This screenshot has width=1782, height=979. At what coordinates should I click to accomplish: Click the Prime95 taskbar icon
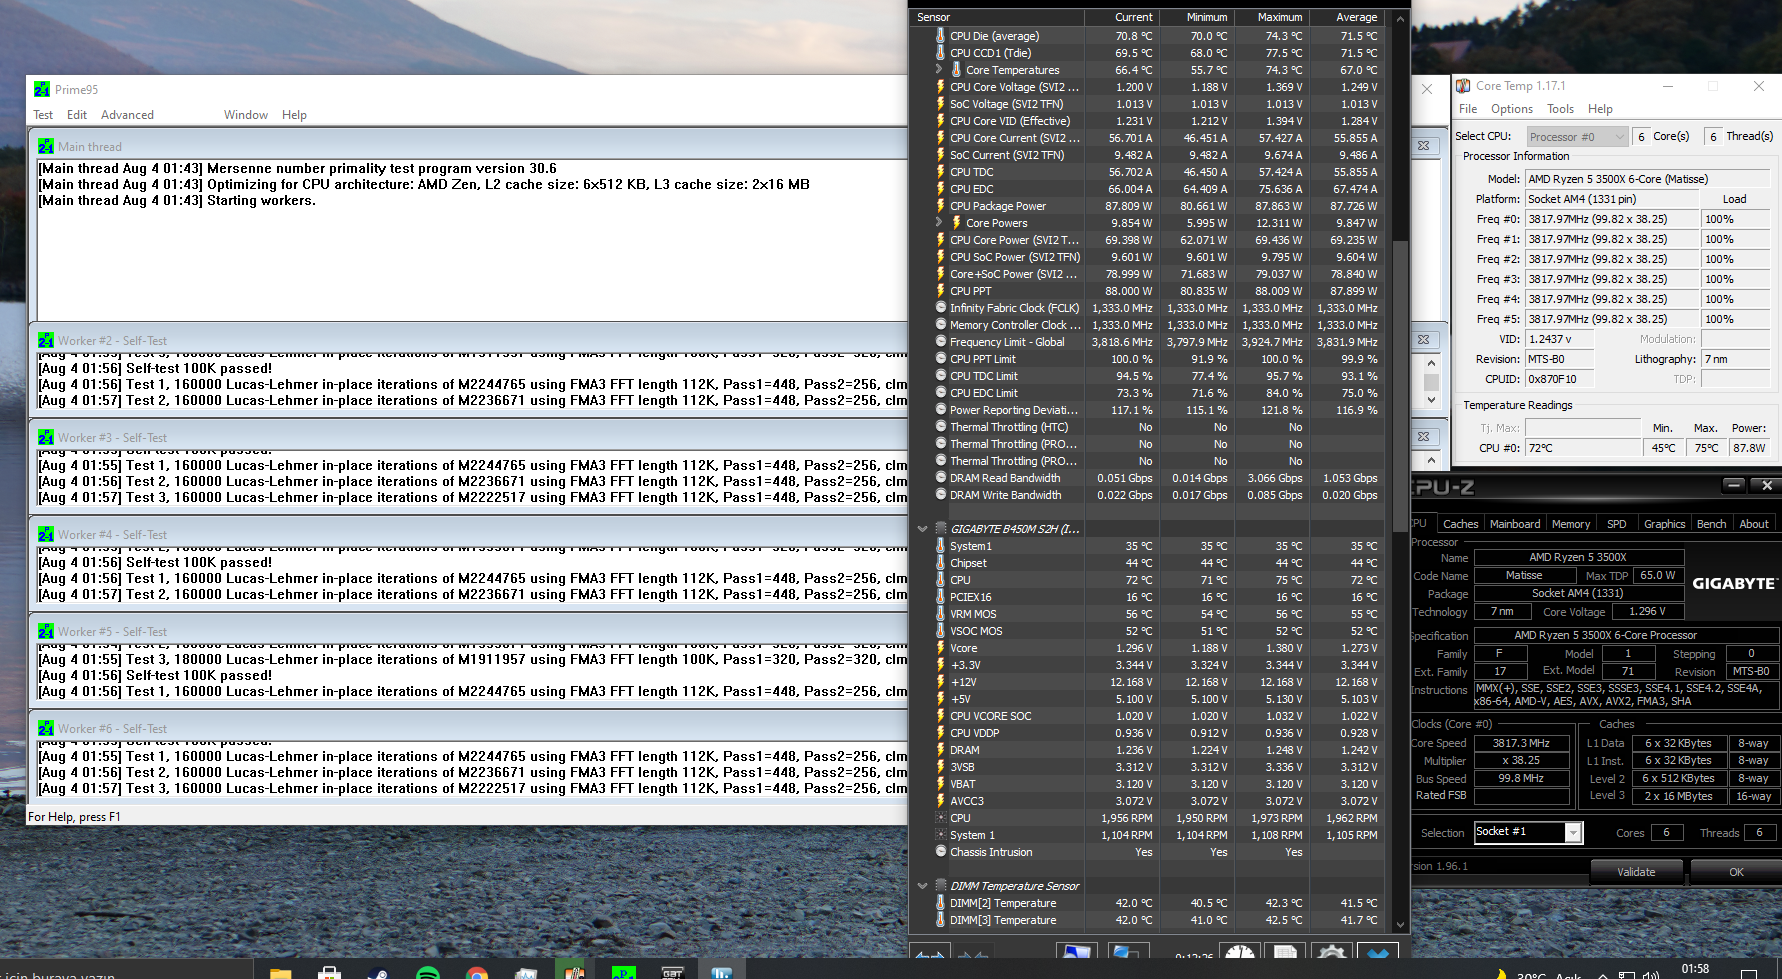click(623, 972)
